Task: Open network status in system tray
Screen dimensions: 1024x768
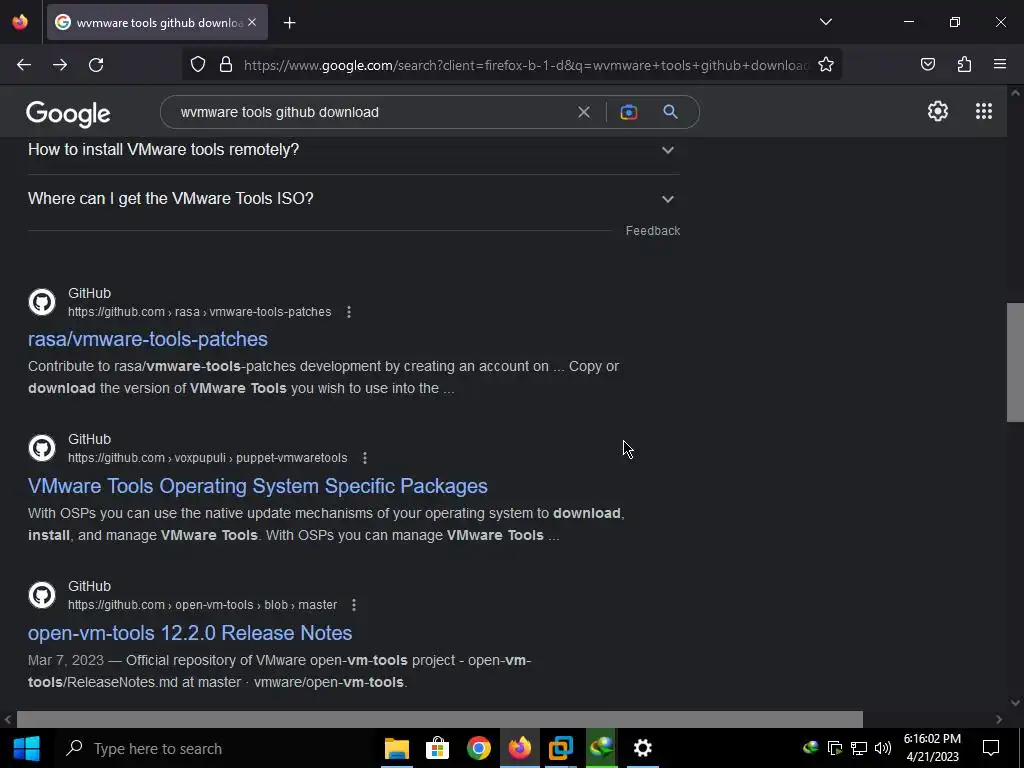Action: [x=859, y=748]
